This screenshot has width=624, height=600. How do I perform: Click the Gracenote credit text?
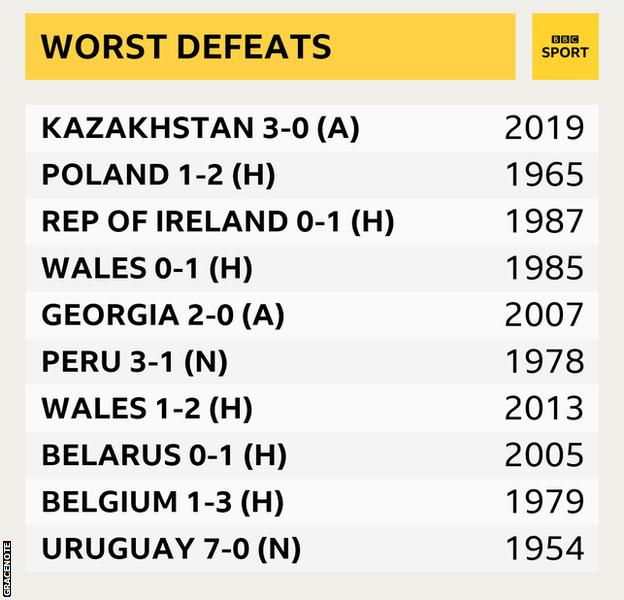7,569
